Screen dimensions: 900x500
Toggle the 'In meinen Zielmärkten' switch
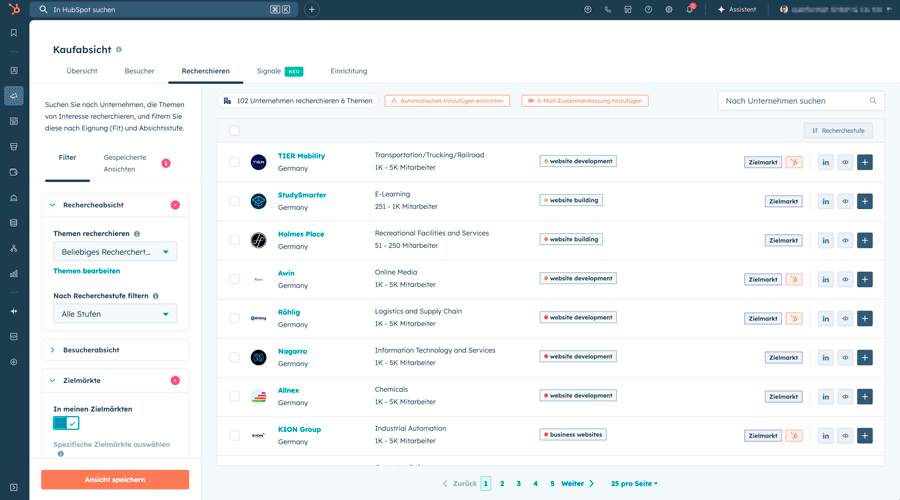tap(66, 423)
